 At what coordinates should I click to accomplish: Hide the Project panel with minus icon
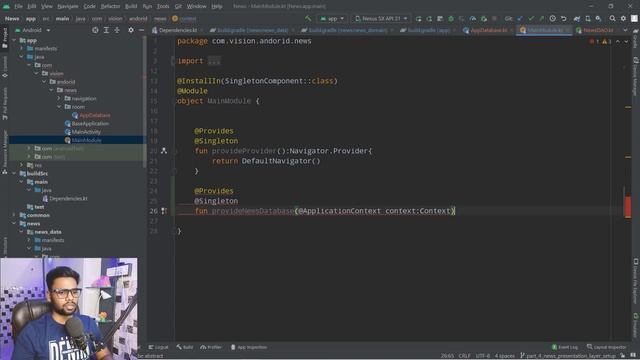[x=141, y=30]
